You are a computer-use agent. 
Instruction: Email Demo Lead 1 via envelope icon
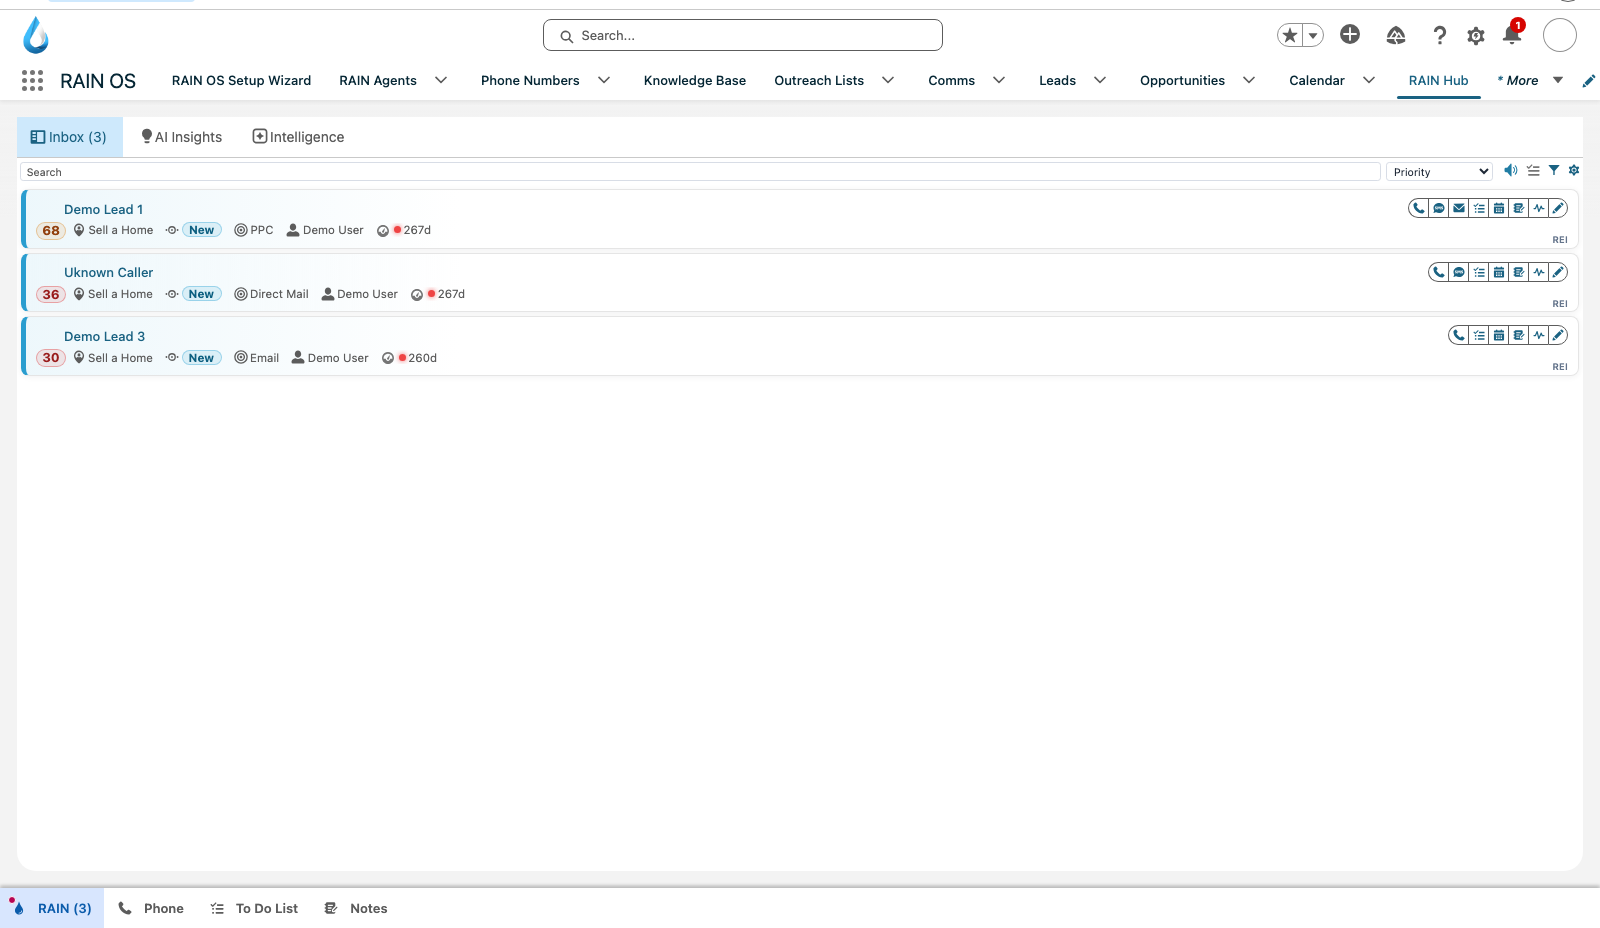1458,208
